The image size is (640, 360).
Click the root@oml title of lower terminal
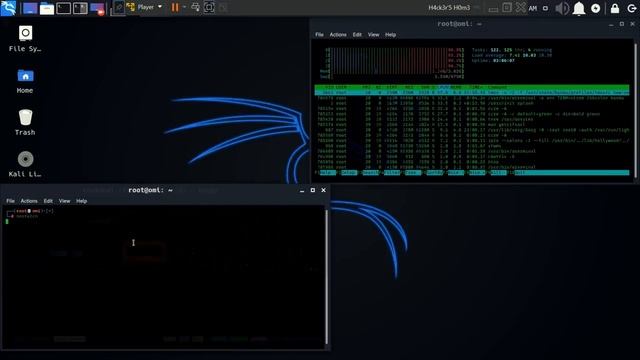[150, 190]
